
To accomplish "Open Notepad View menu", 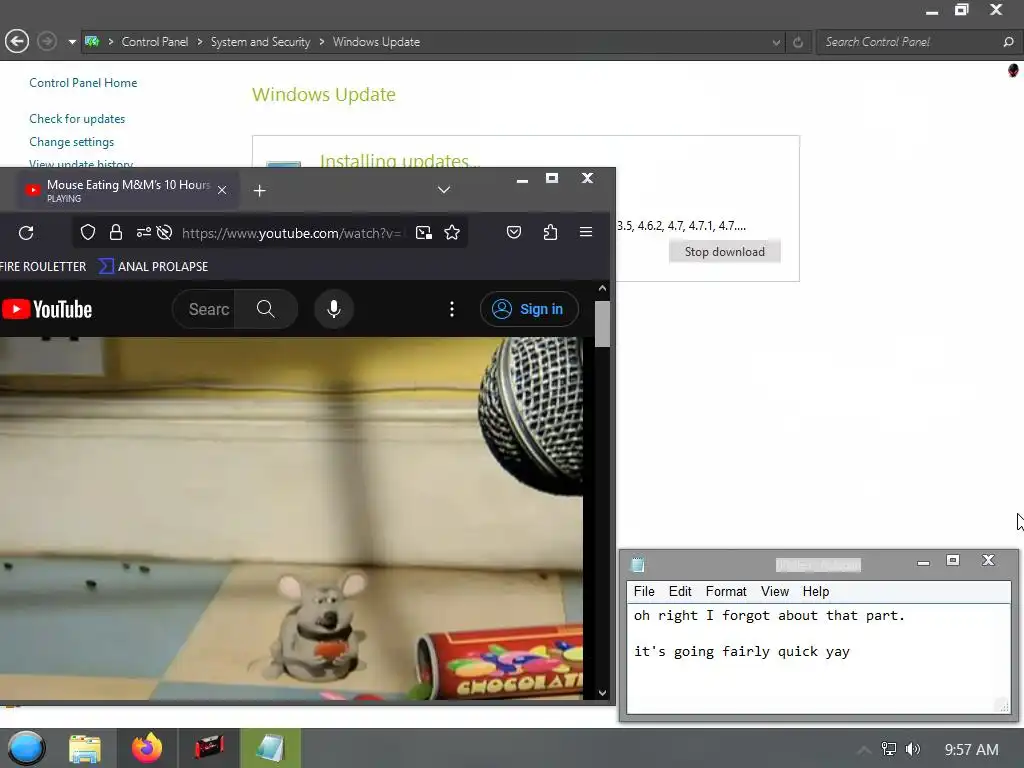I will [x=775, y=591].
